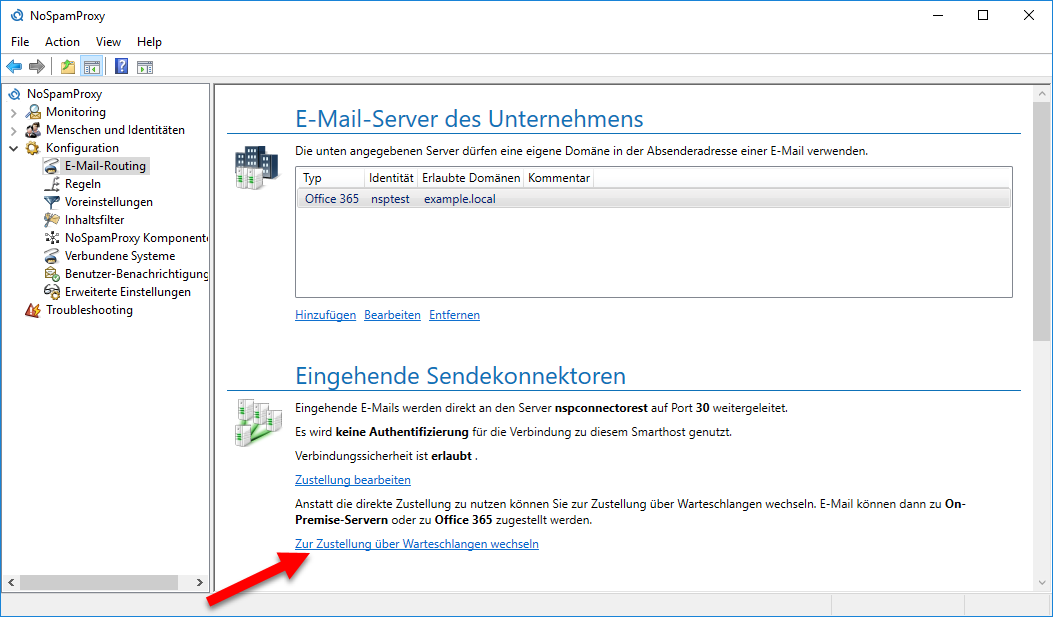The width and height of the screenshot is (1053, 617).
Task: Collapse the Konfiguration tree node
Action: (x=14, y=148)
